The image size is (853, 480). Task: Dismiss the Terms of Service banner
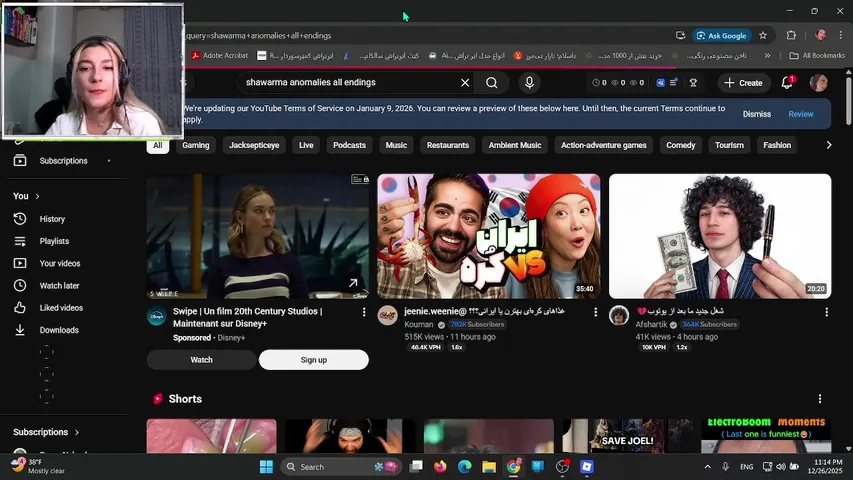(757, 114)
